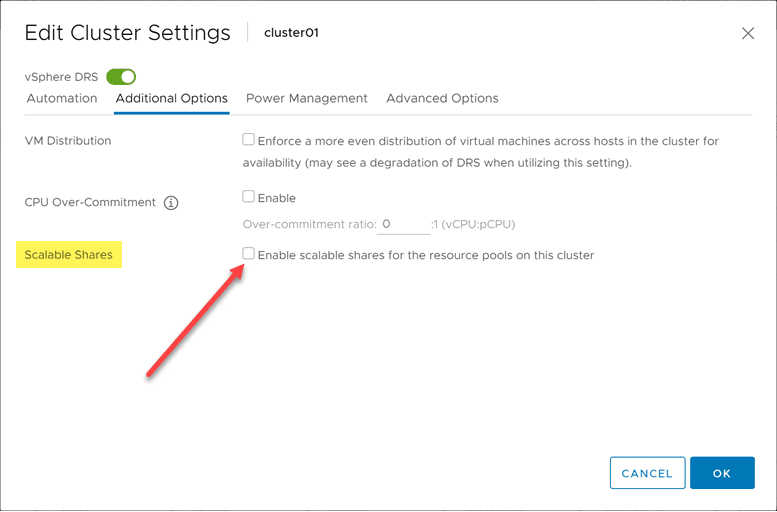Click the Scalable Shares label
The width and height of the screenshot is (777, 512).
pyautogui.click(x=69, y=255)
